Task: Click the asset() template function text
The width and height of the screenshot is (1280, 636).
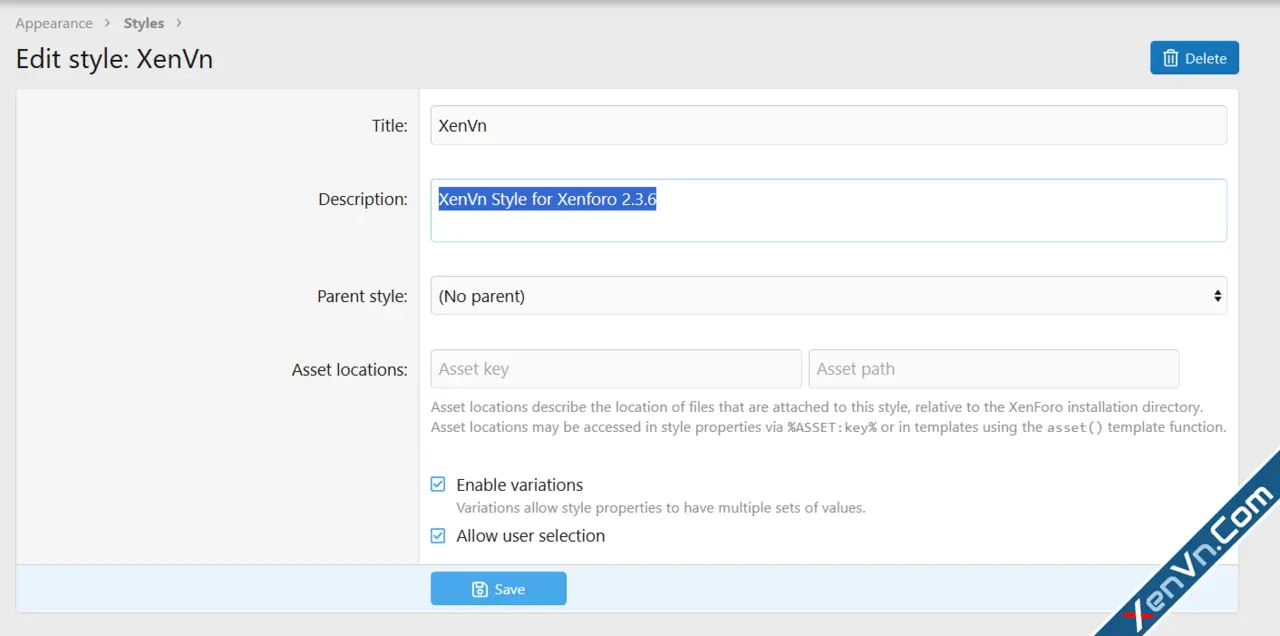Action: tap(1075, 427)
